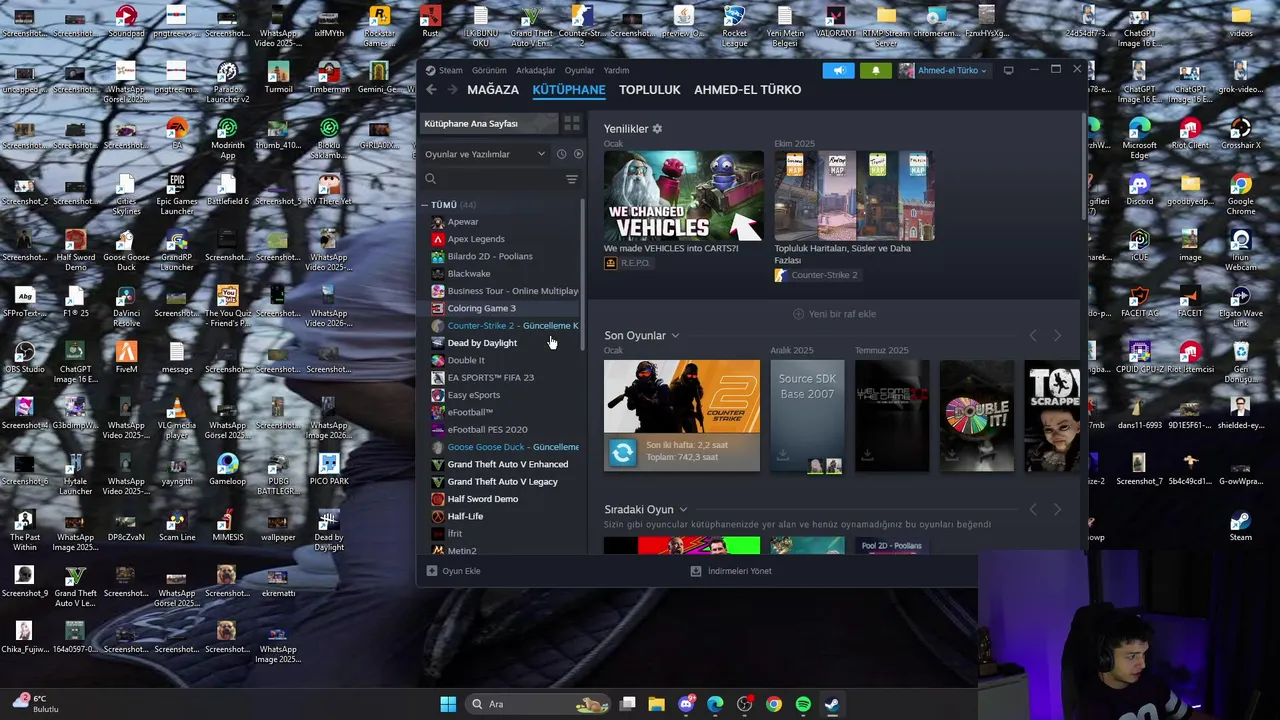1280x720 pixels.
Task: Click the Apex Legends icon in the game list
Action: click(x=438, y=239)
